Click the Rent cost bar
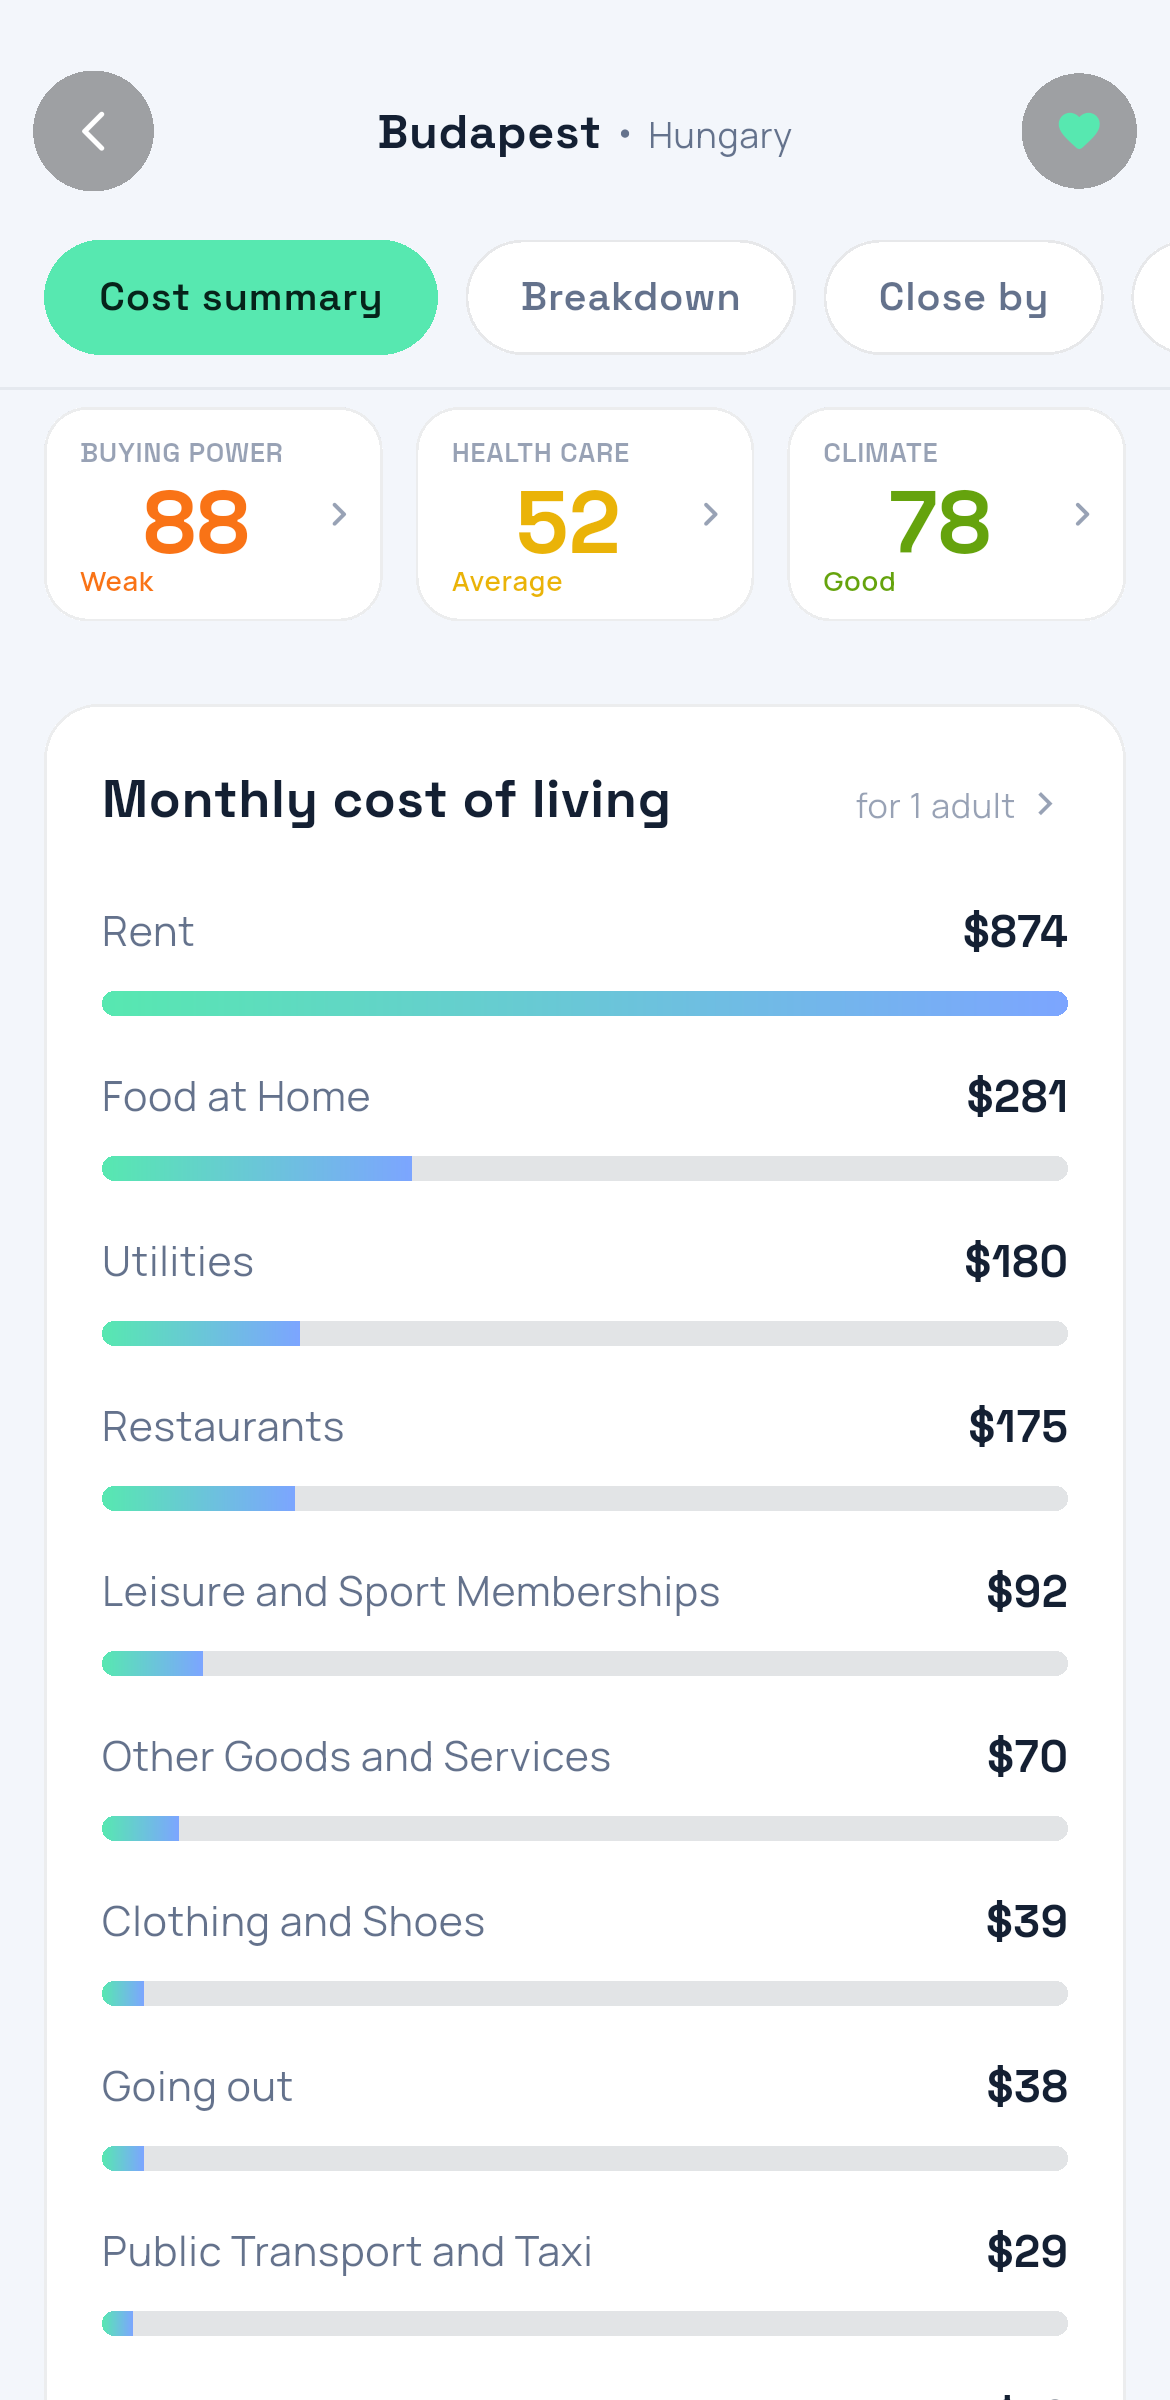Screen dimensions: 1170x2400 pyautogui.click(x=585, y=1003)
